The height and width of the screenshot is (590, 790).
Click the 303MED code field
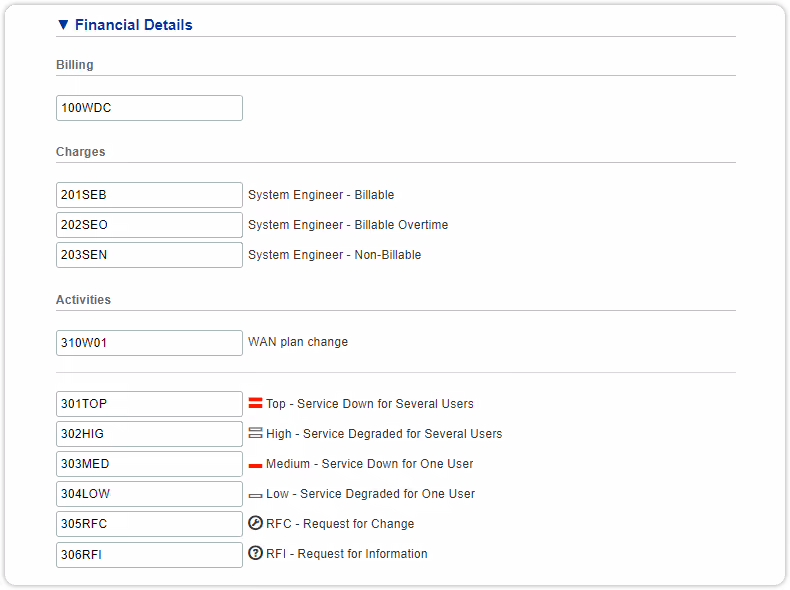point(149,464)
